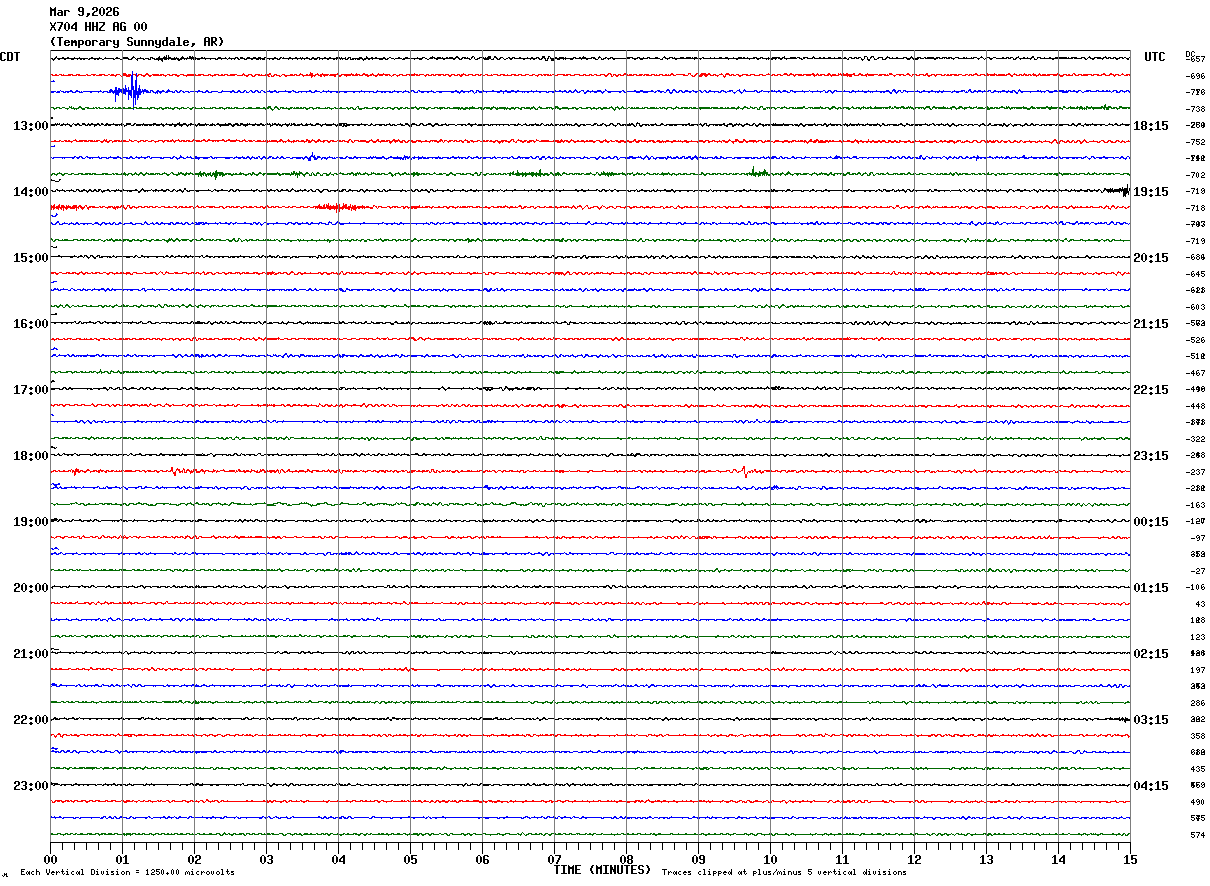Screen dimensions: 1210x886
Task: Click the black burst ending the 19:15 trace
Action: [x=1117, y=191]
